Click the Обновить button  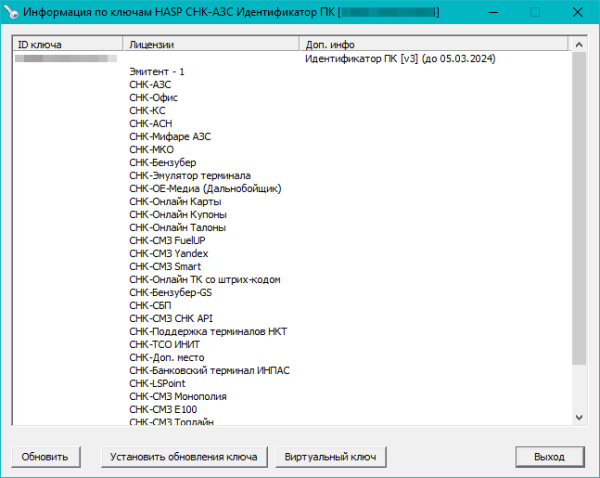(x=46, y=457)
